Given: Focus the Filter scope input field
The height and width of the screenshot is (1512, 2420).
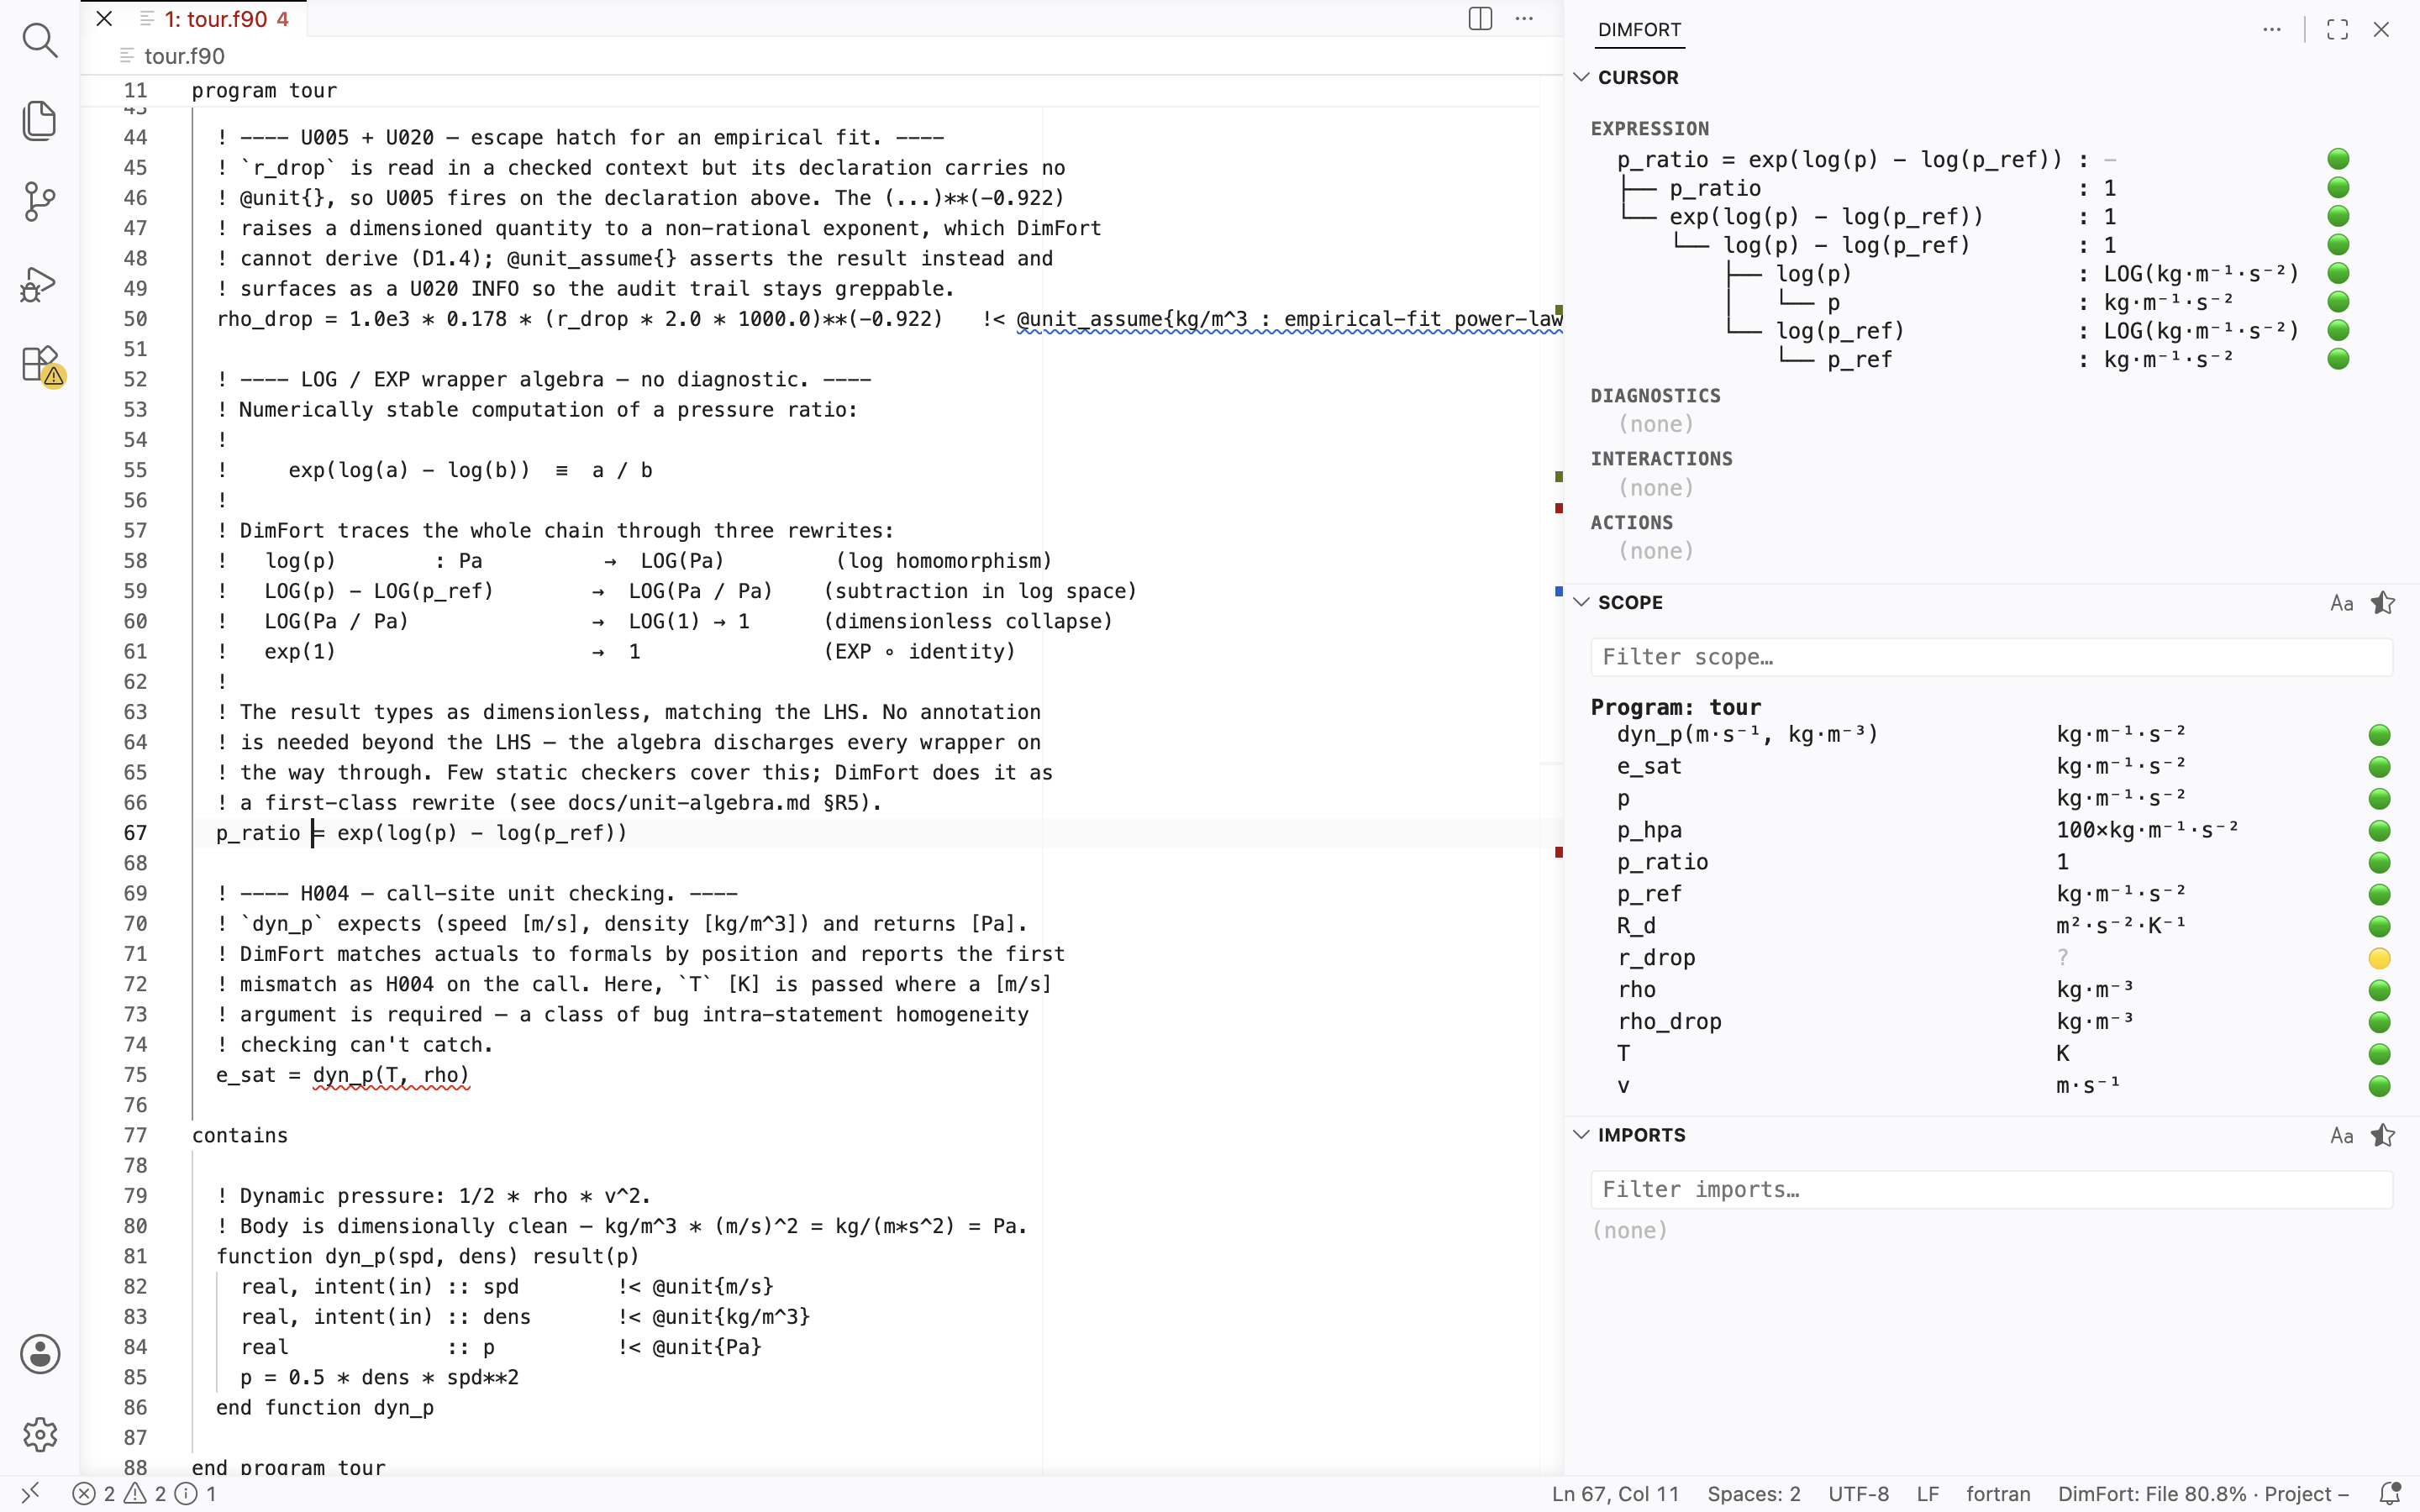Looking at the screenshot, I should [1991, 657].
